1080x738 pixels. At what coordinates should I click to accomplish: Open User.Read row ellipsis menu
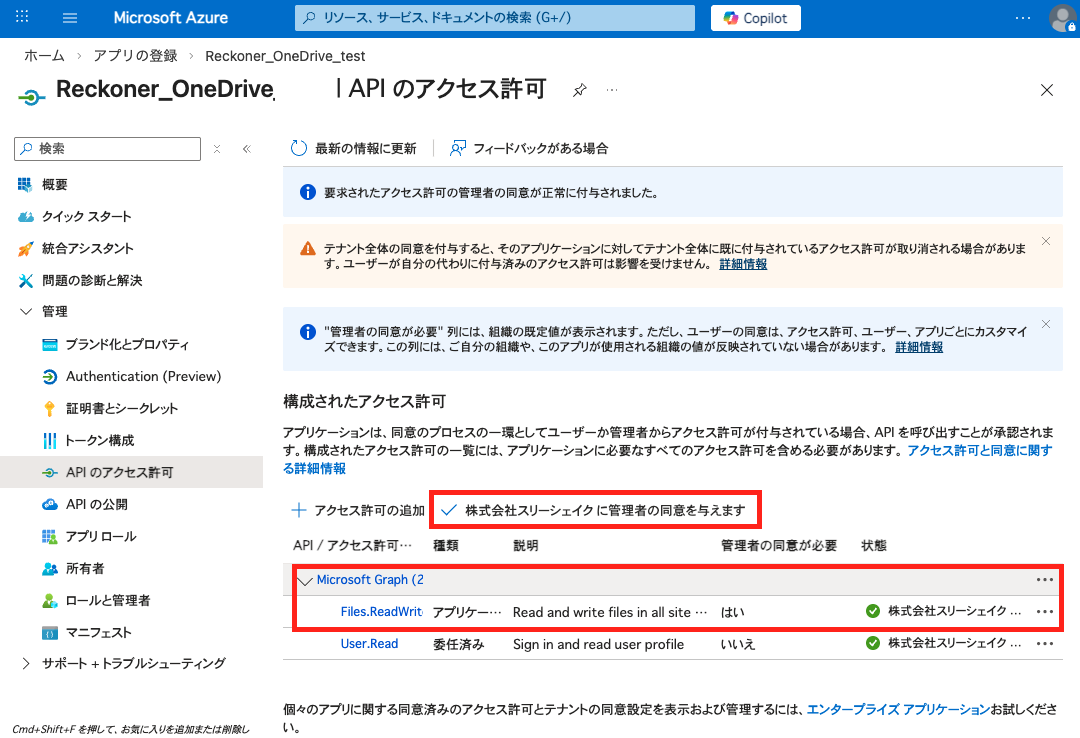pos(1045,644)
